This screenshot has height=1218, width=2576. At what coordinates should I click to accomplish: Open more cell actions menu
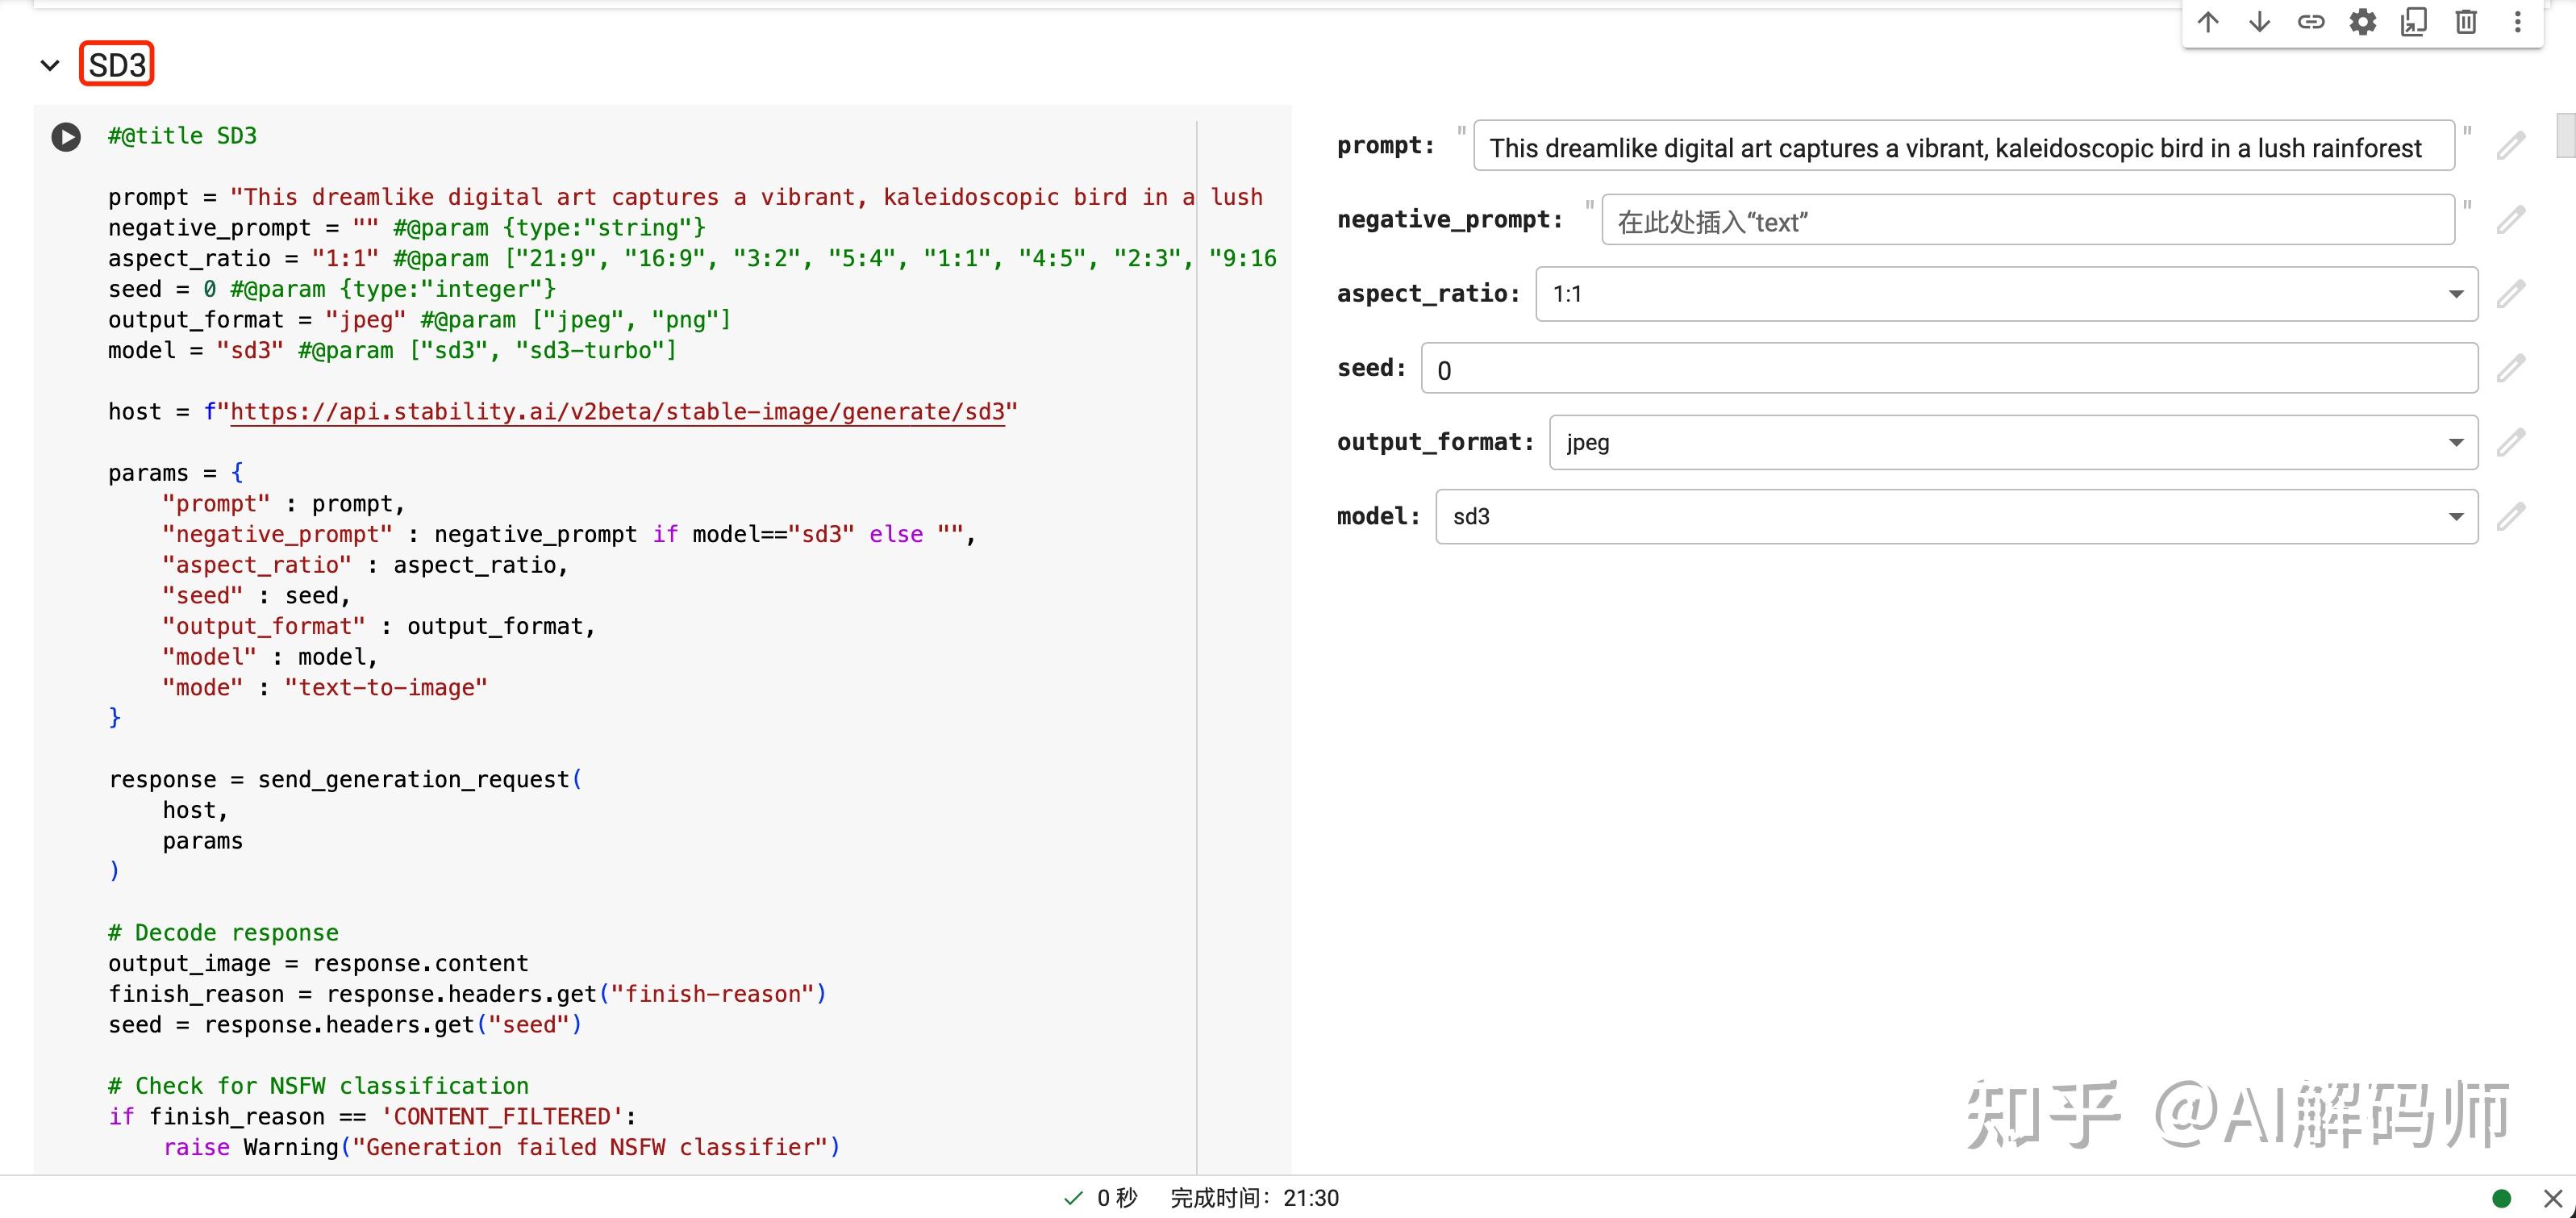[2517, 22]
